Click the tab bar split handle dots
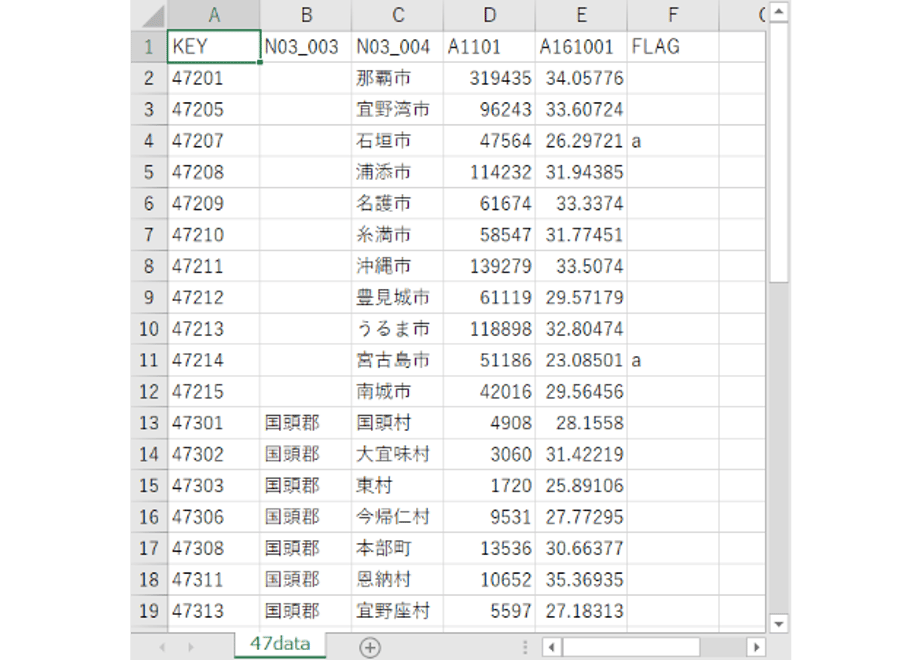The width and height of the screenshot is (924, 660). 524,647
